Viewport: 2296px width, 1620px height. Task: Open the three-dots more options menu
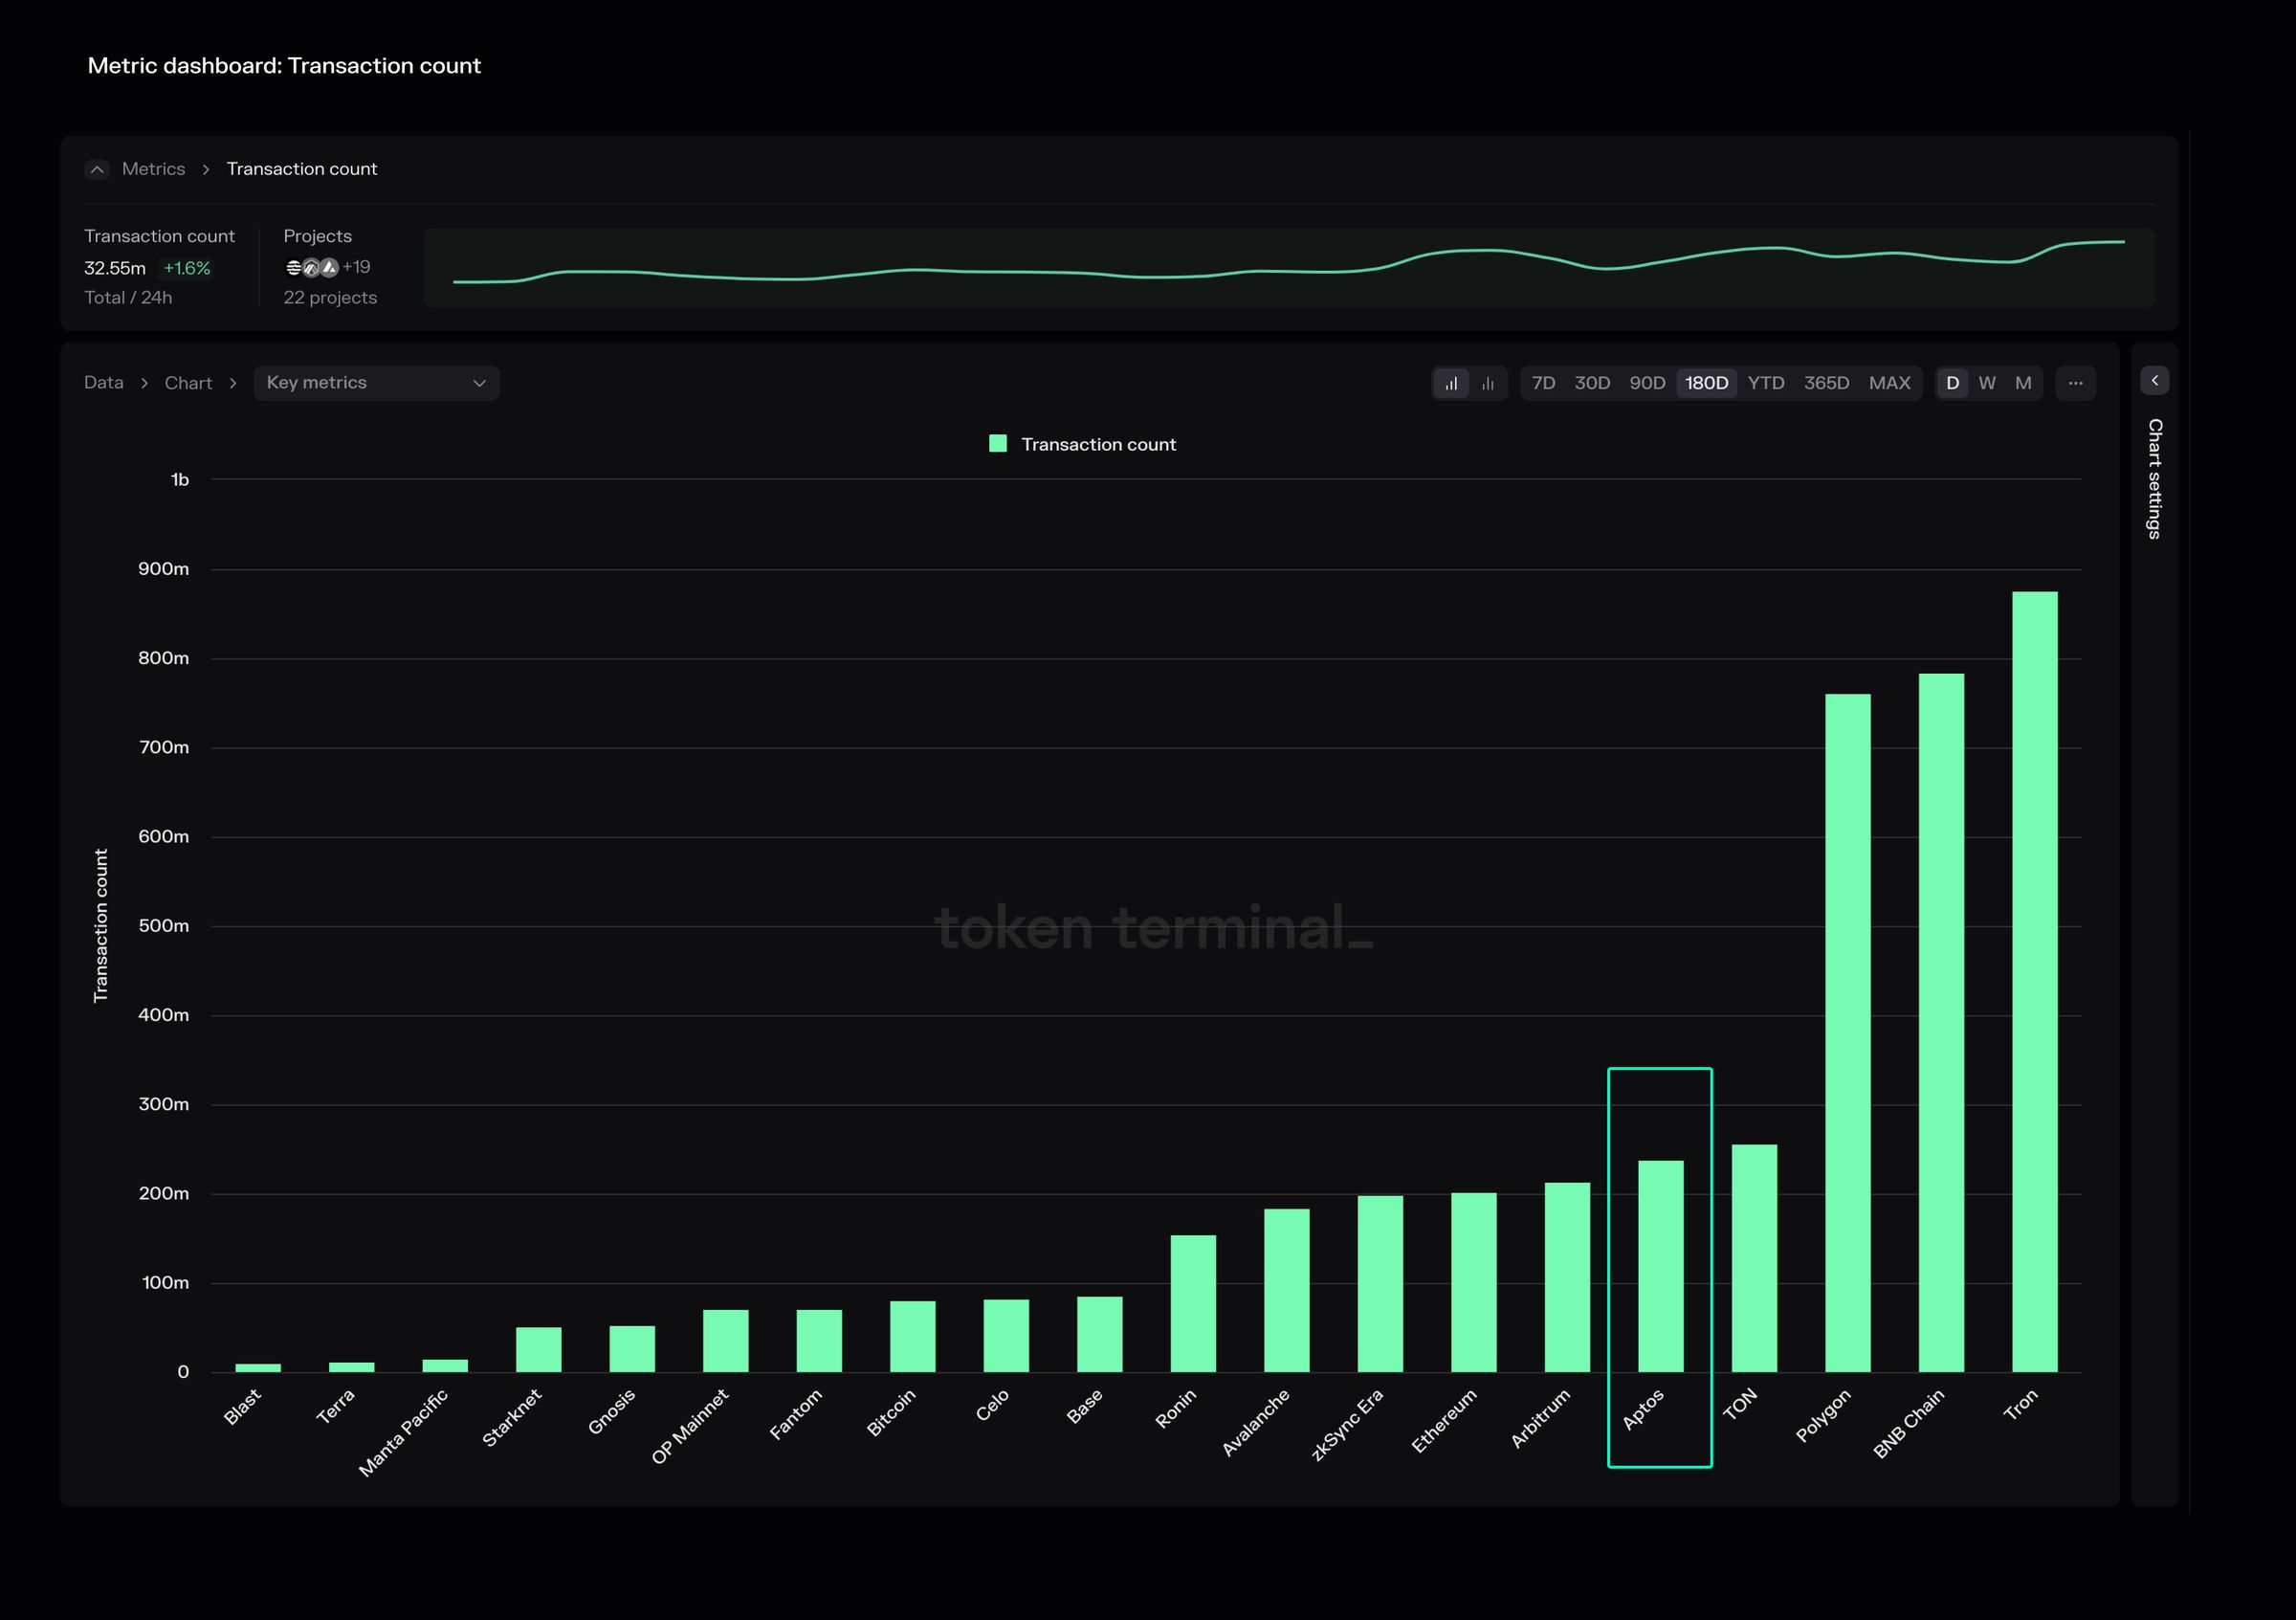tap(2075, 383)
